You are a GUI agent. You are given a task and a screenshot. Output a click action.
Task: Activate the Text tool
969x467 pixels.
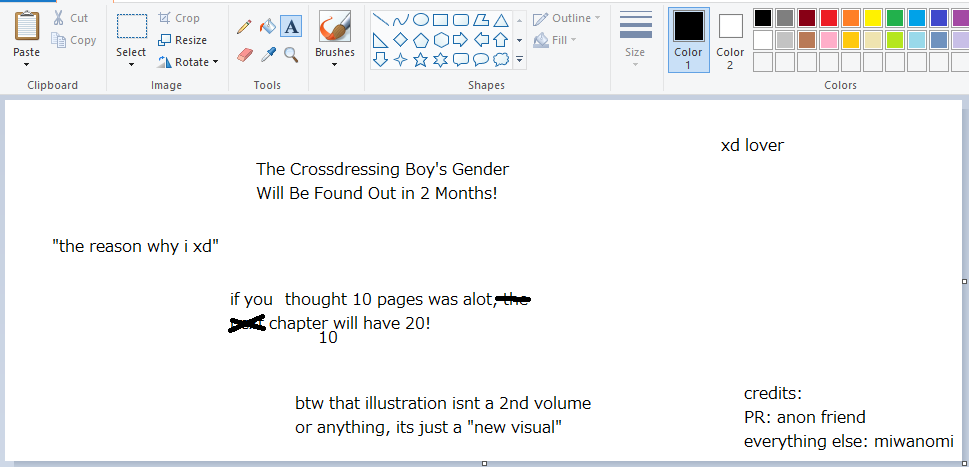(x=291, y=27)
